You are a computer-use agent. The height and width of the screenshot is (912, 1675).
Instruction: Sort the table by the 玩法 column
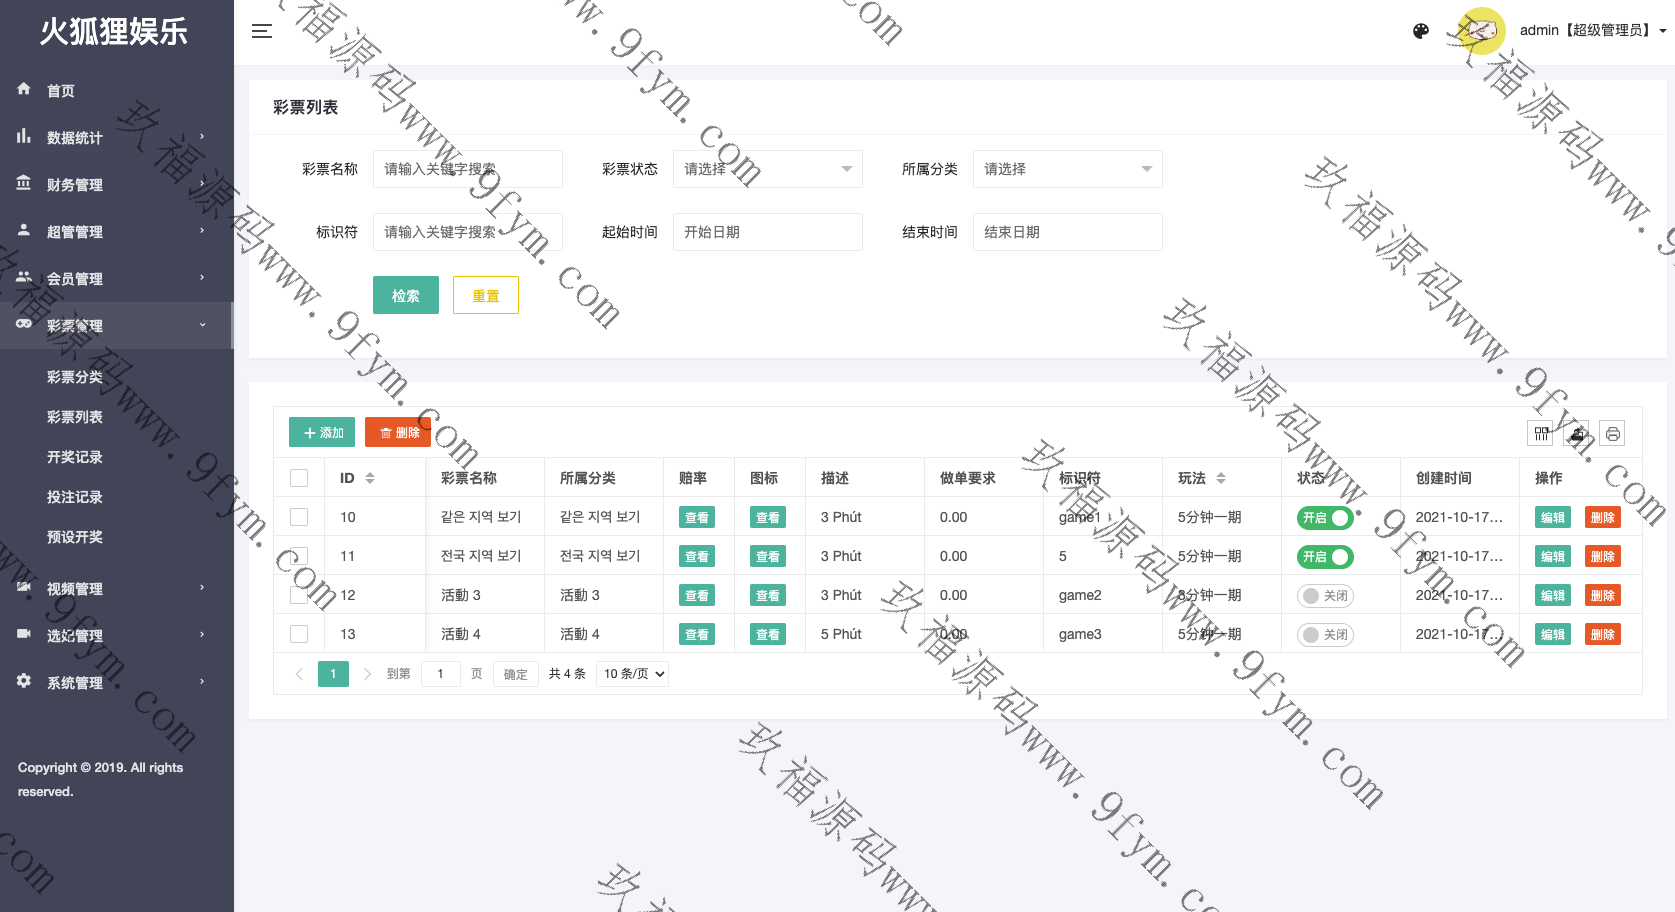(1220, 478)
